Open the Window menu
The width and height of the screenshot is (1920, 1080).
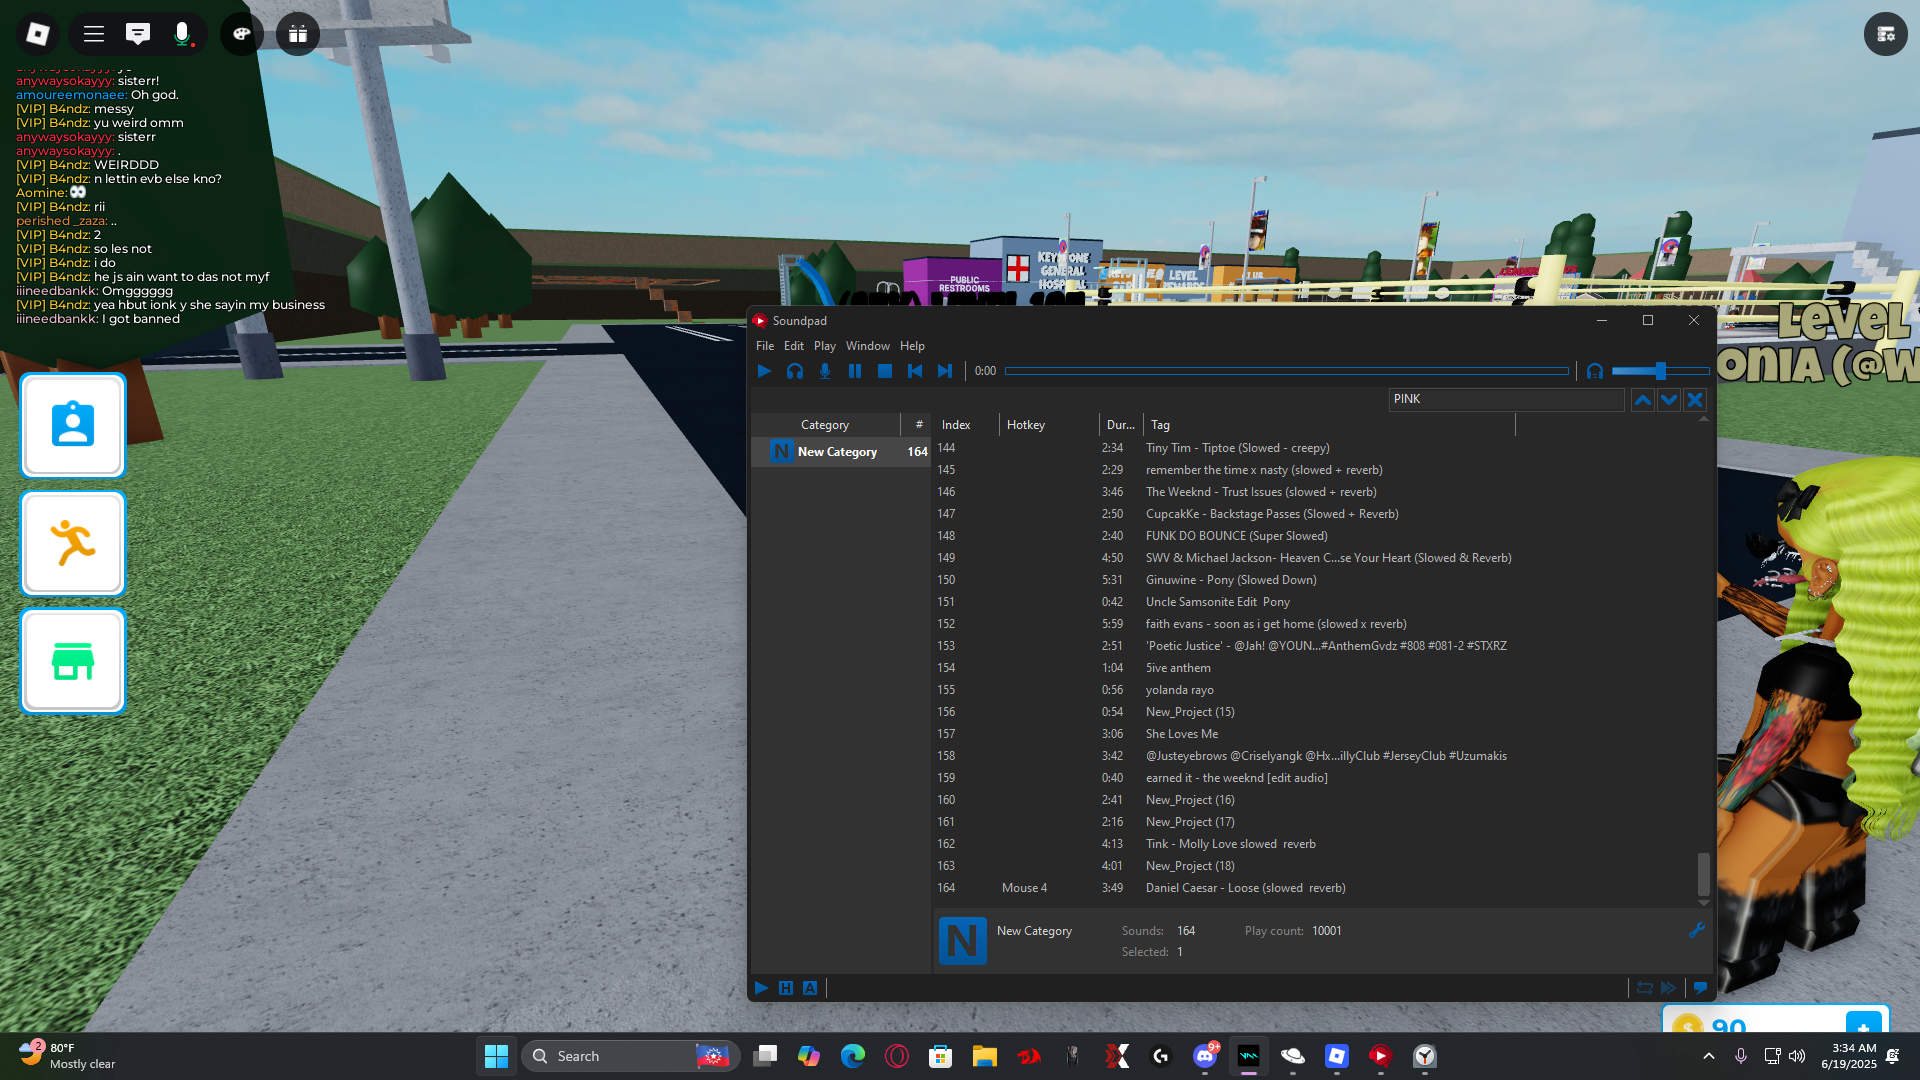(x=867, y=346)
